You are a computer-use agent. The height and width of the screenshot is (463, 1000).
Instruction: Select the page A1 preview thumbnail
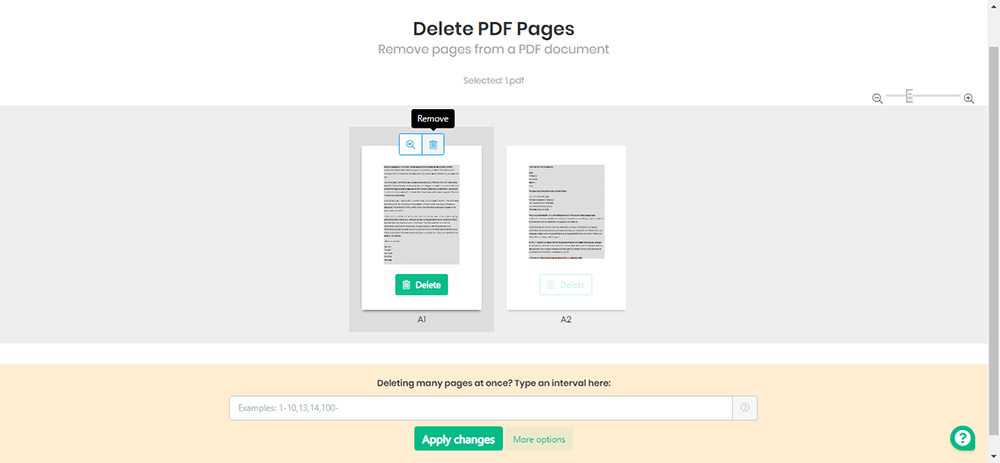pos(421,214)
